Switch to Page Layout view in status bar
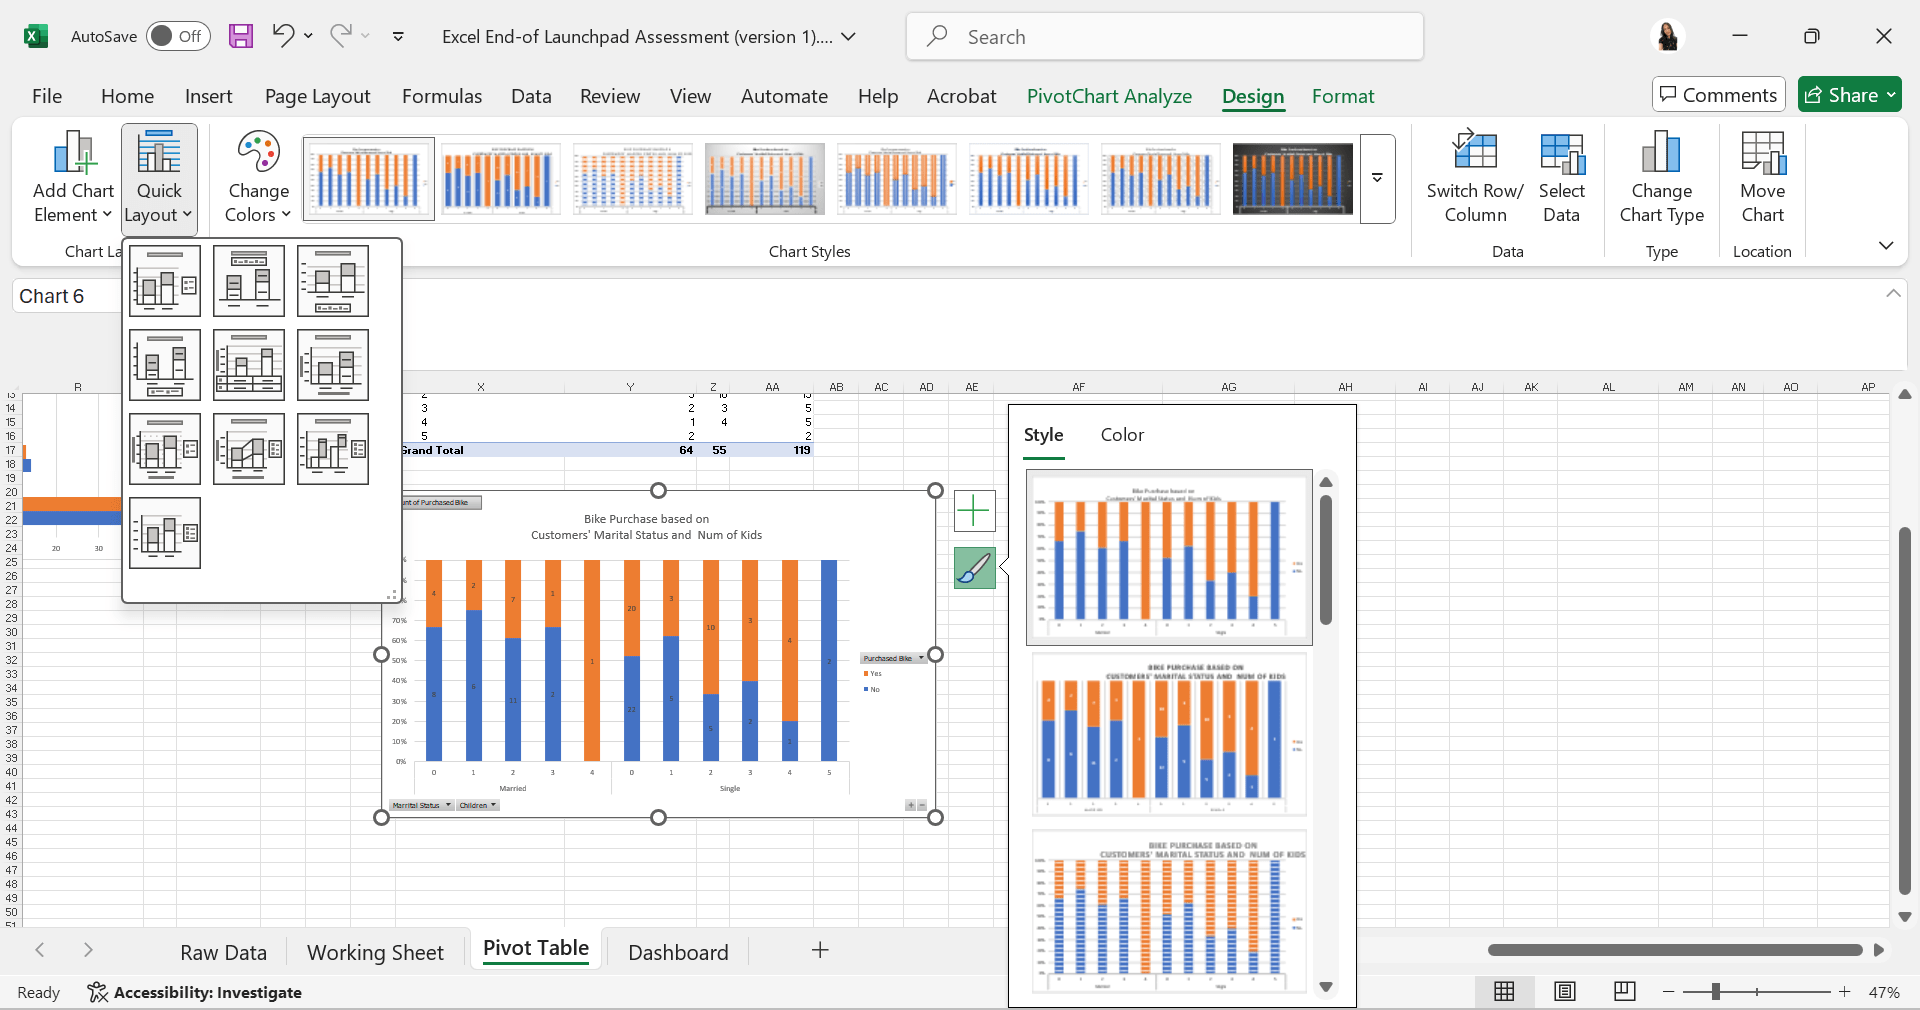 pos(1565,991)
